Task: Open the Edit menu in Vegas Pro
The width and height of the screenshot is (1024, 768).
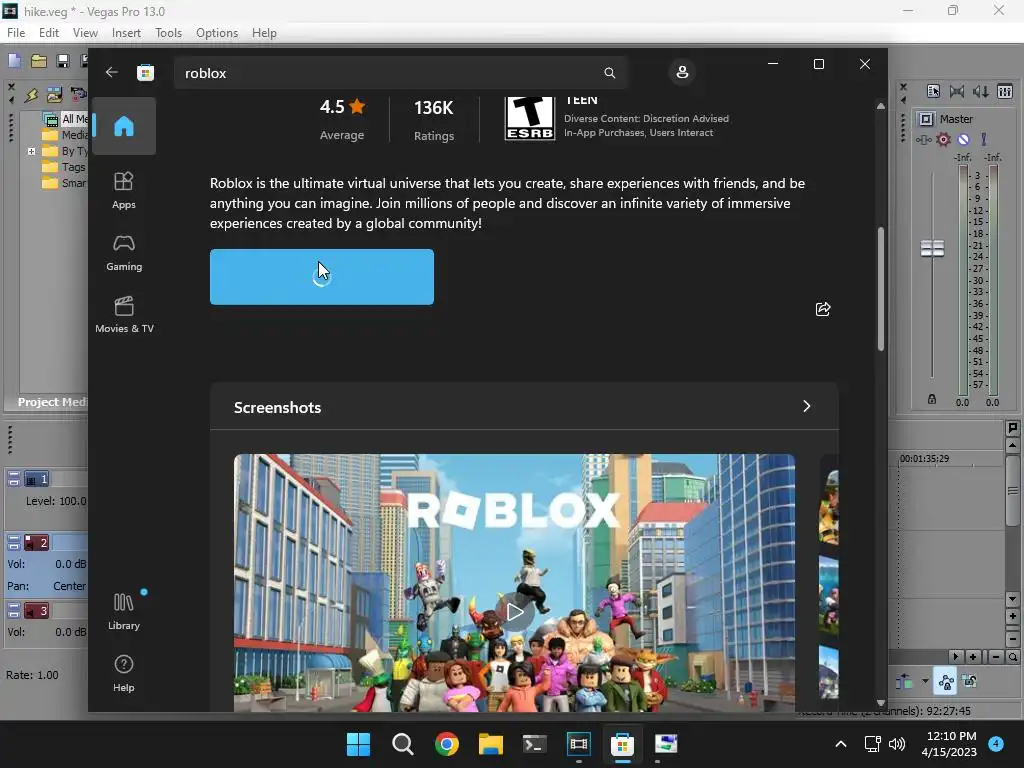Action: 48,33
